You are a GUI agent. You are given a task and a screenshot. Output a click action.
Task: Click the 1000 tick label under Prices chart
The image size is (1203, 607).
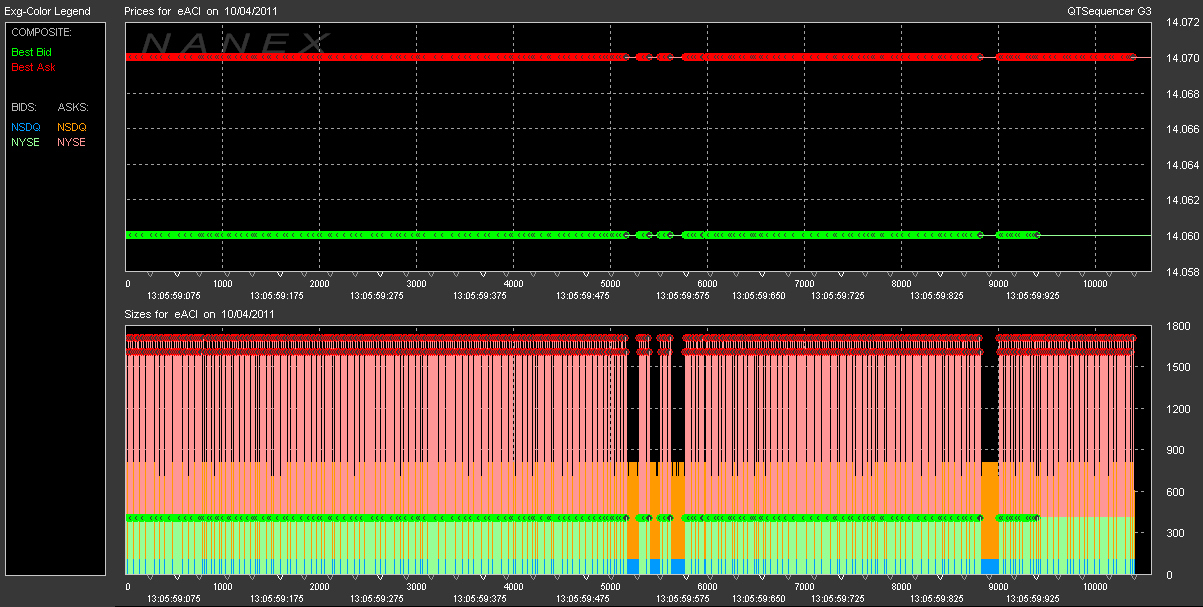point(222,284)
